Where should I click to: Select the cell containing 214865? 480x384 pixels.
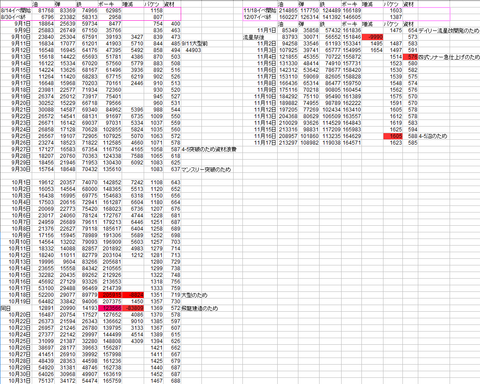click(288, 11)
